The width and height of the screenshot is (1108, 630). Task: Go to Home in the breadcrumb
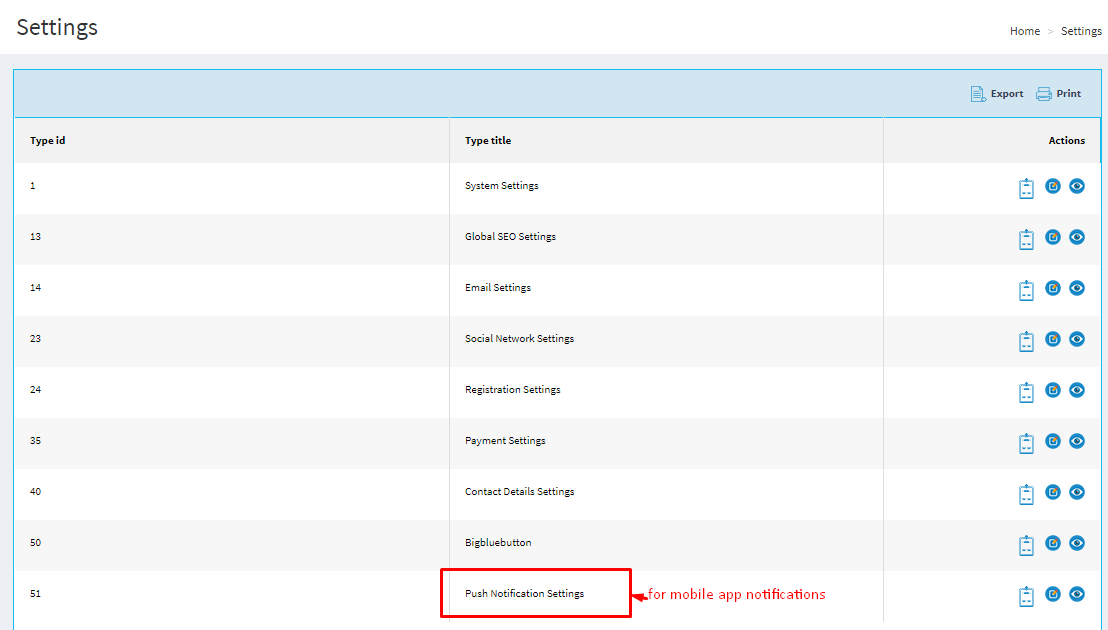(1025, 31)
